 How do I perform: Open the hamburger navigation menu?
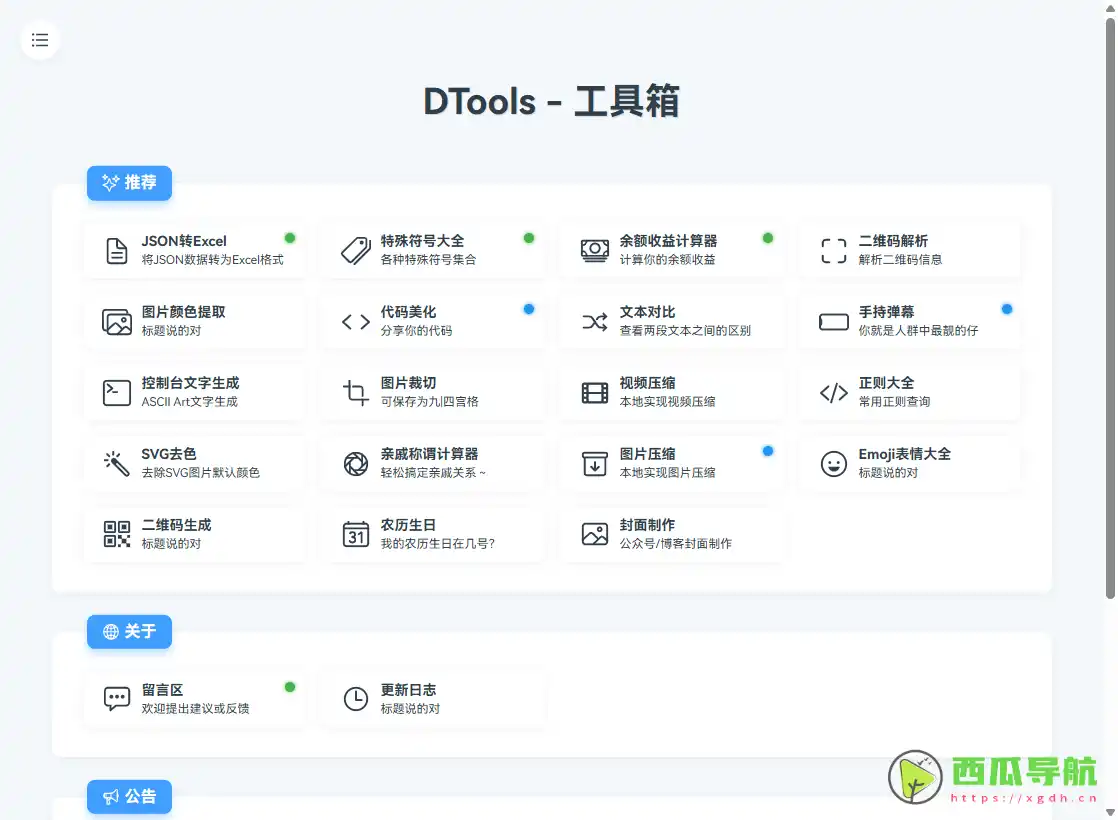(x=40, y=40)
